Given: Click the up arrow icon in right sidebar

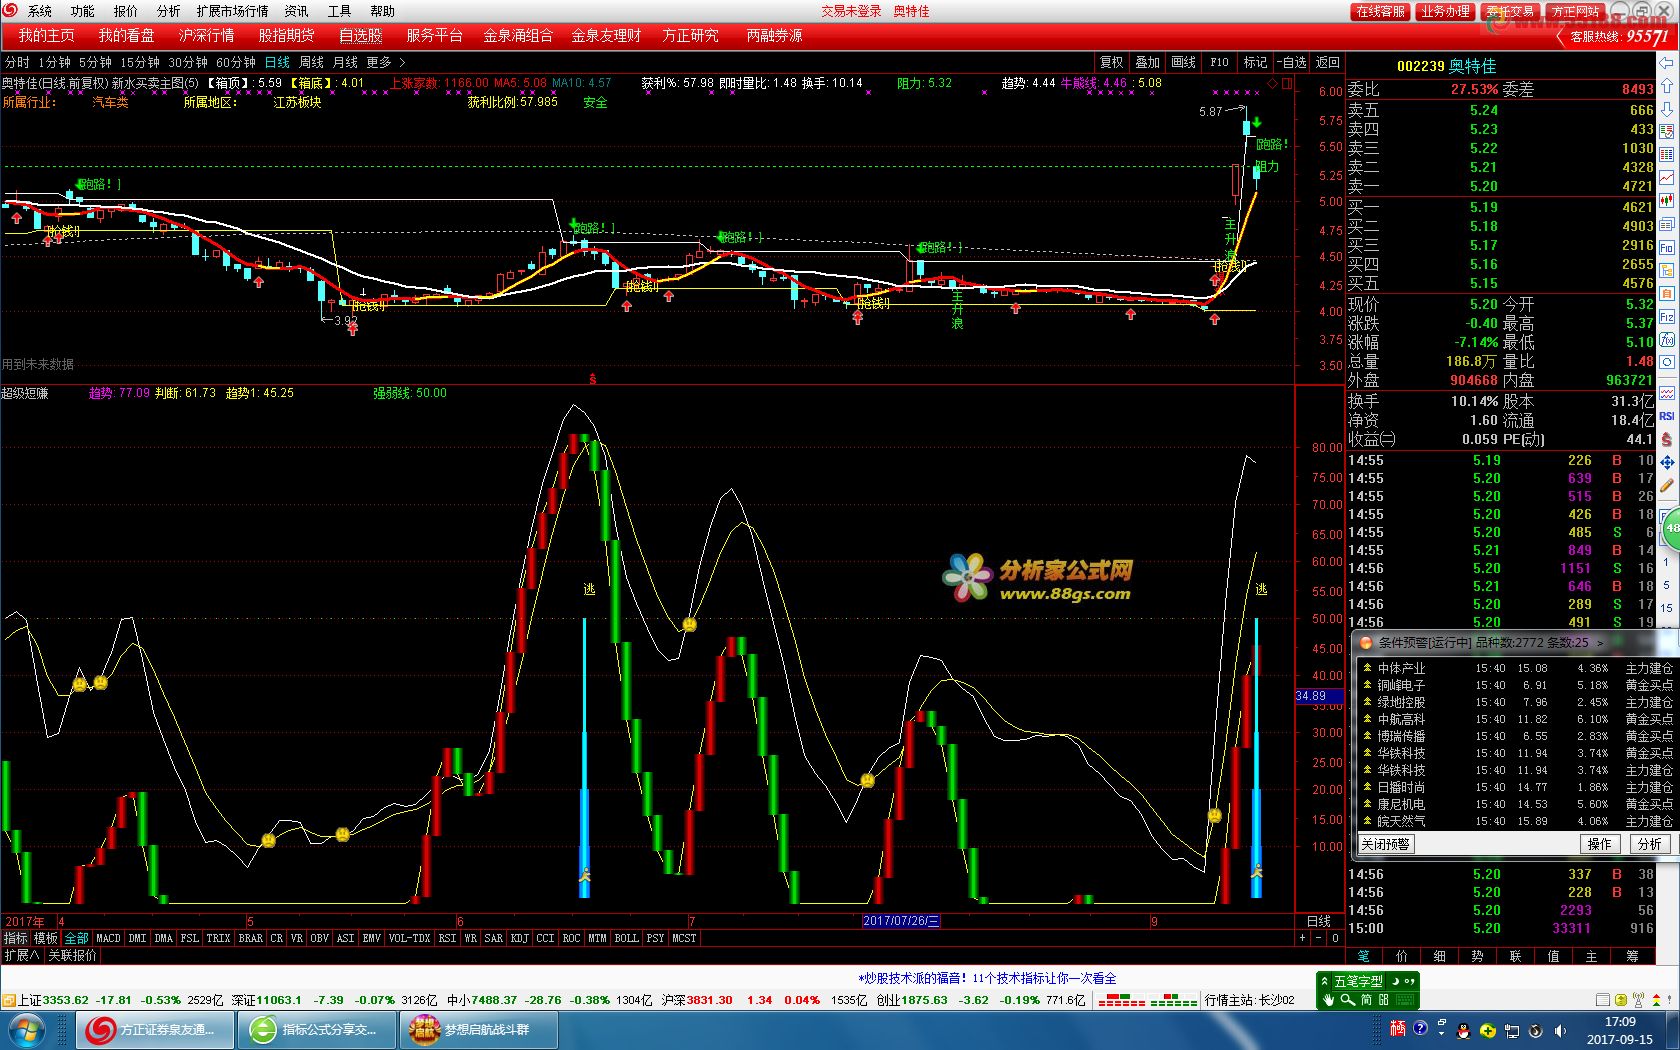Looking at the screenshot, I should 1667,85.
